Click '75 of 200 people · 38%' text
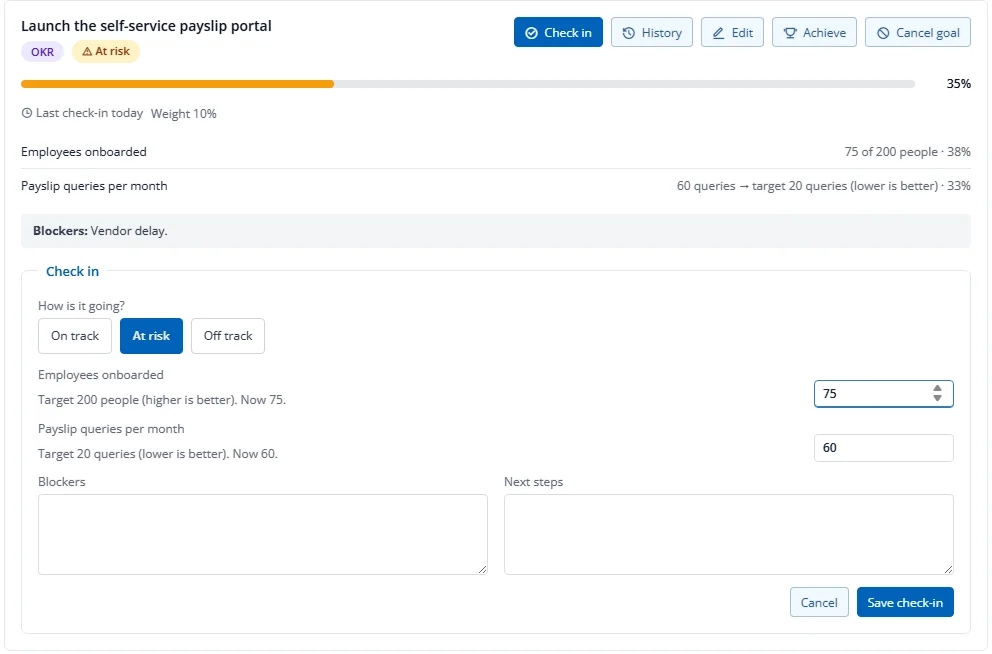992x654 pixels. (x=907, y=152)
